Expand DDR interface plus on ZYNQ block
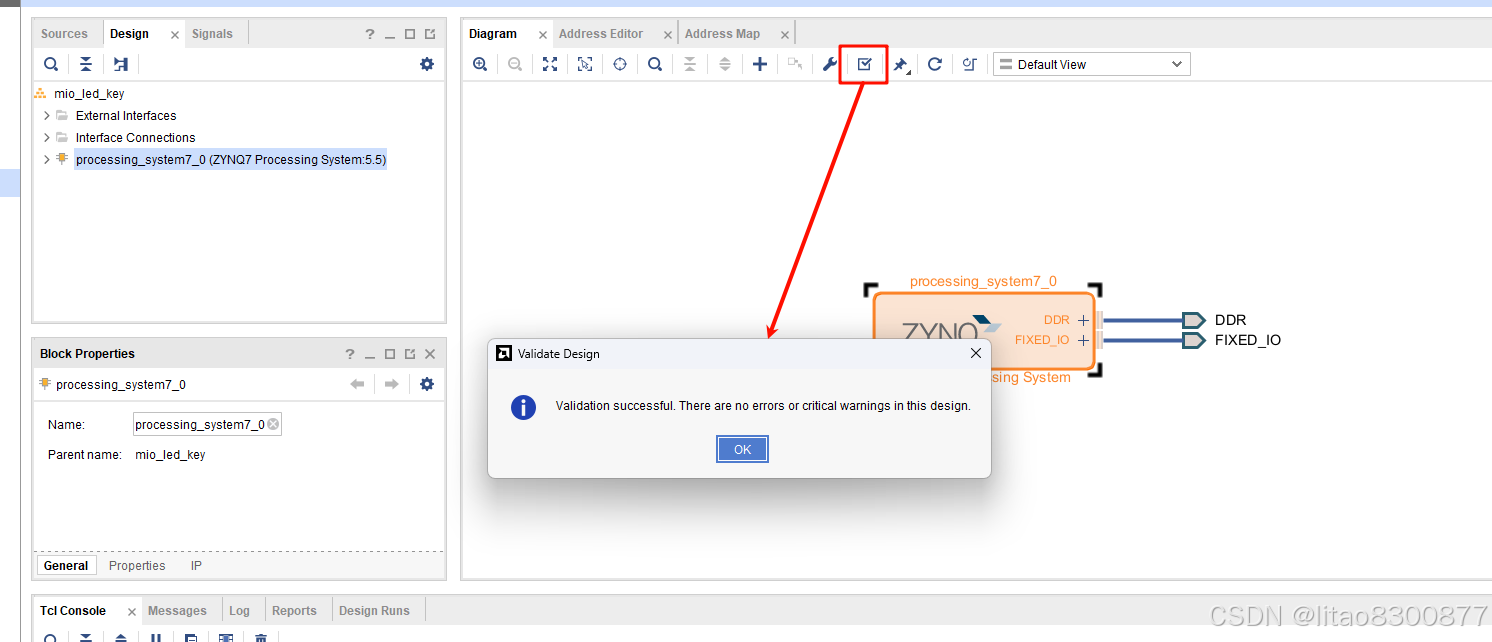This screenshot has width=1492, height=642. point(1083,321)
